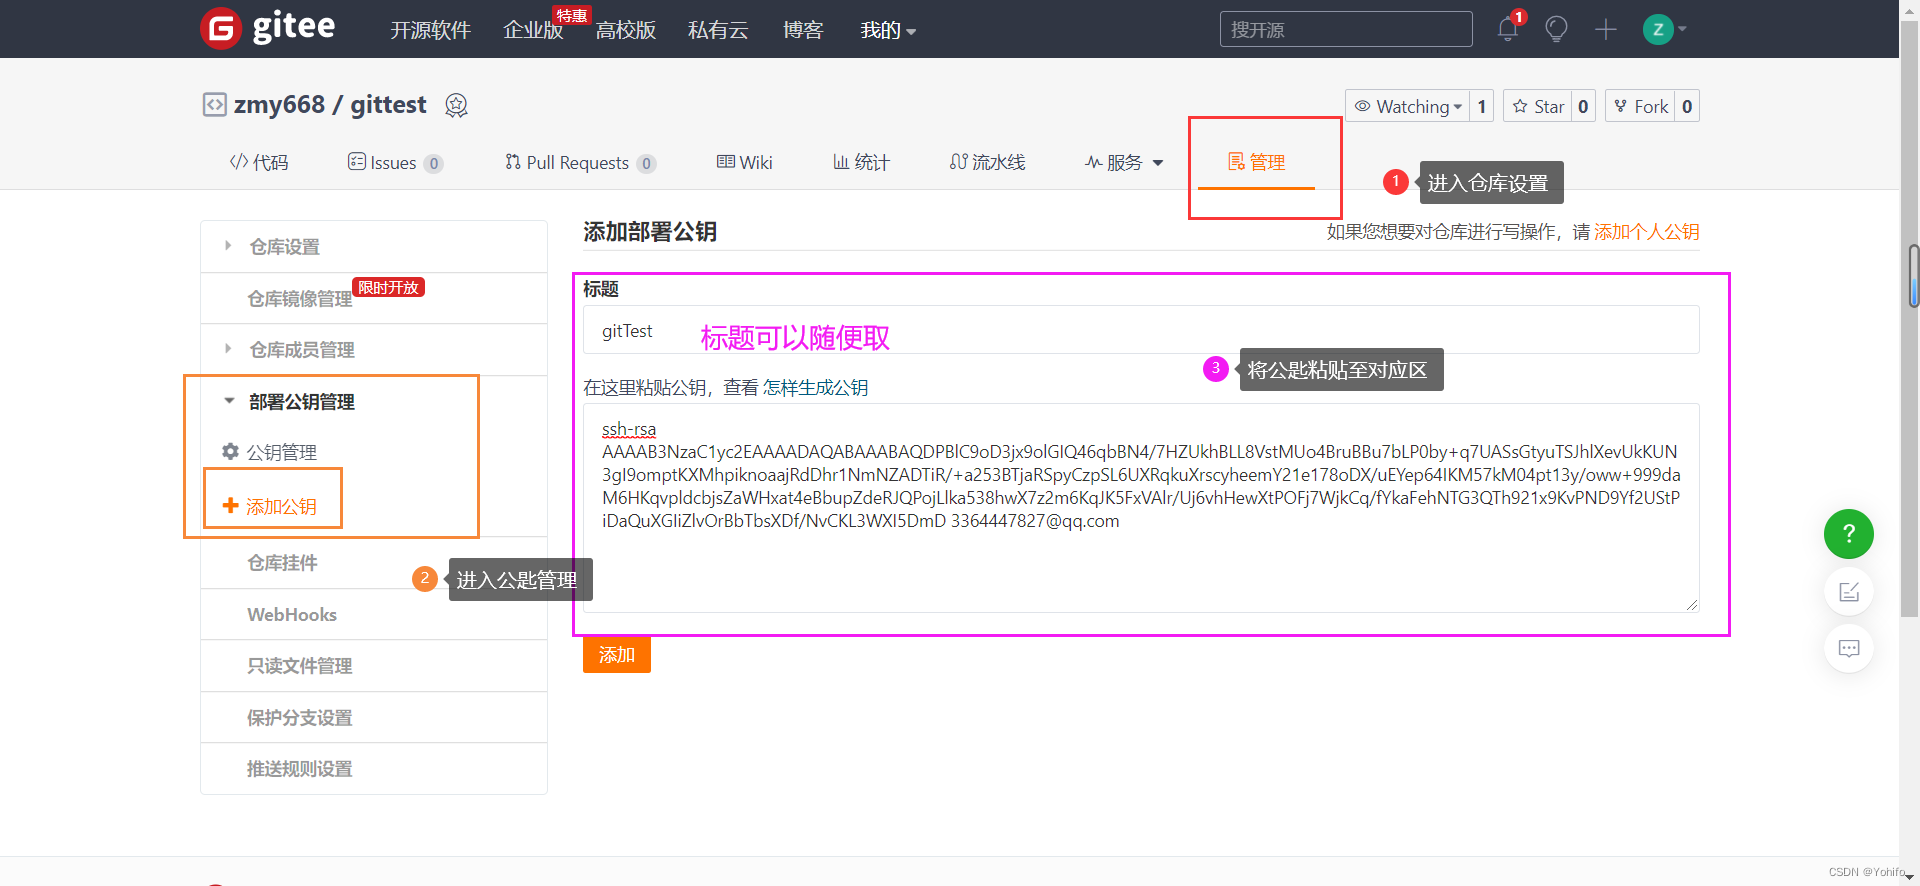Open 仓库挂件 in sidebar
This screenshot has height=886, width=1920.
coord(282,563)
